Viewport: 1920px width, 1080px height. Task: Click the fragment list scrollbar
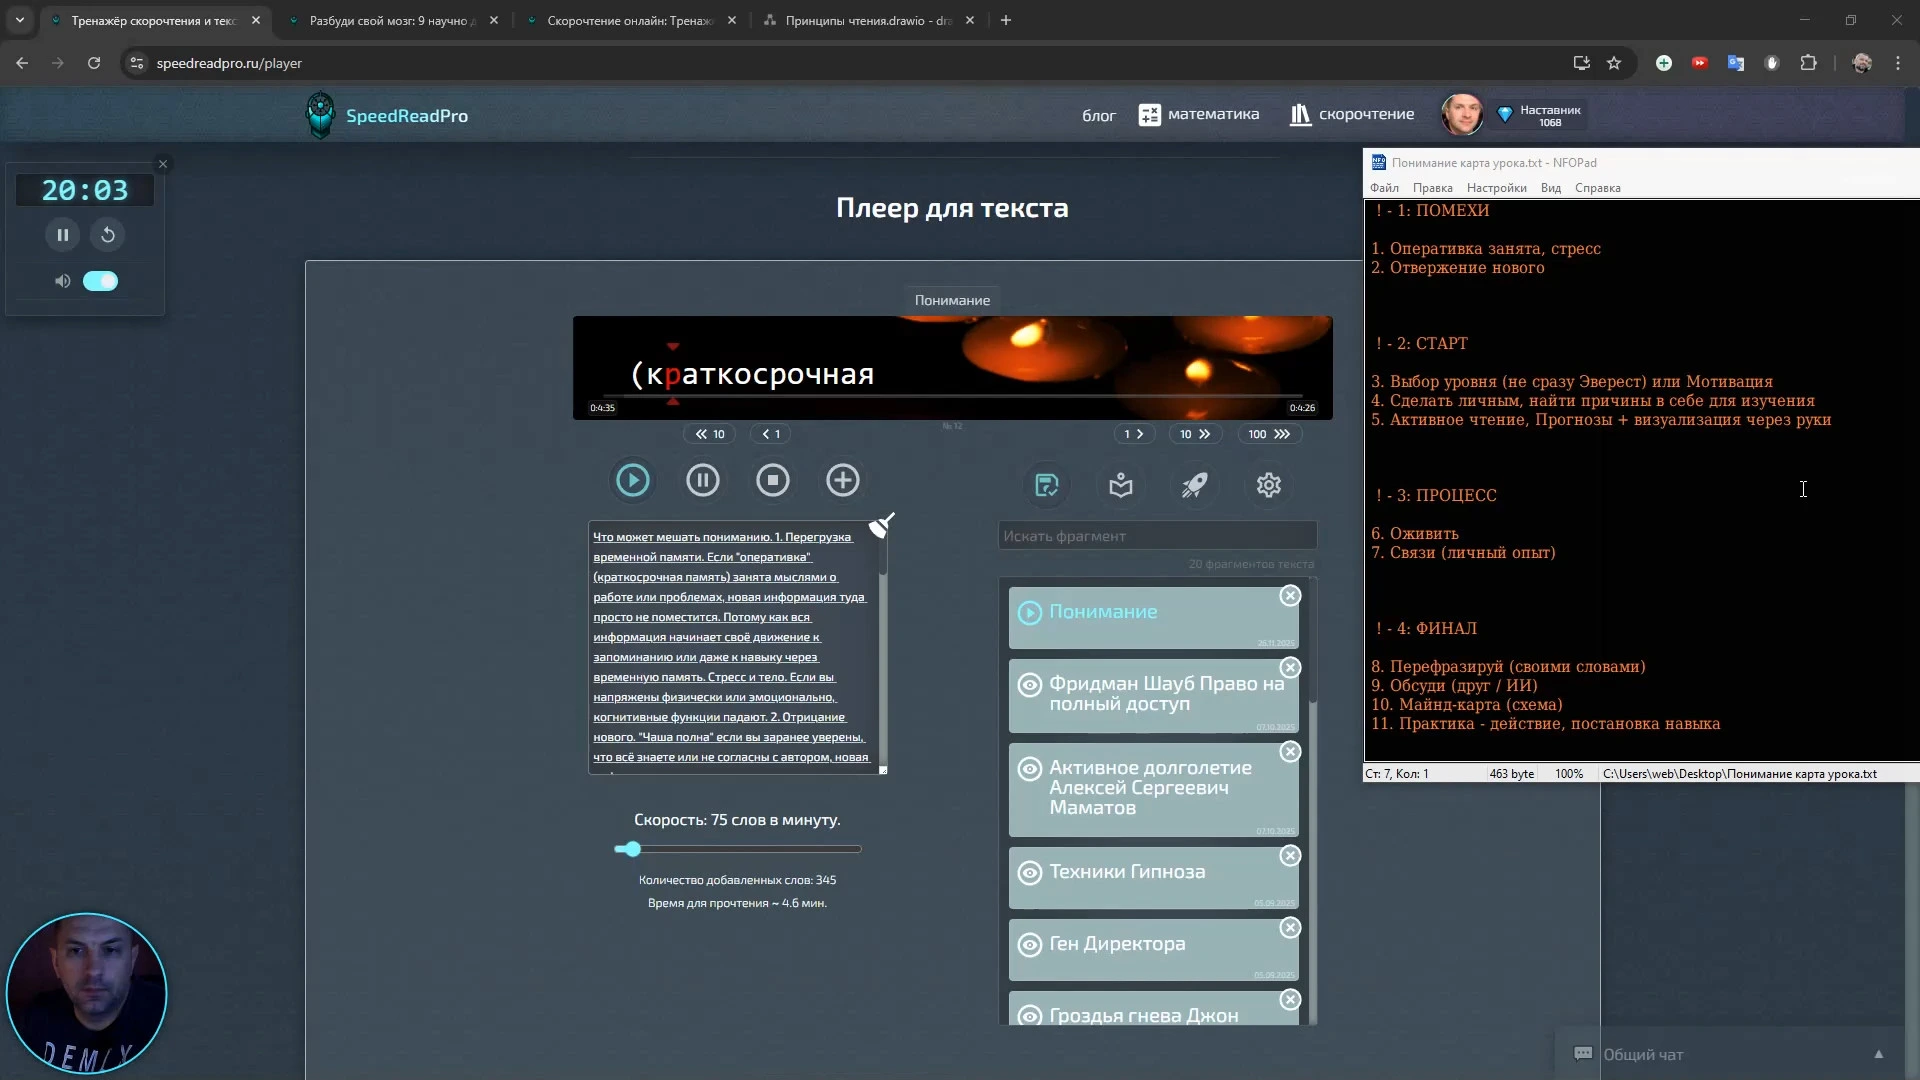click(1312, 800)
